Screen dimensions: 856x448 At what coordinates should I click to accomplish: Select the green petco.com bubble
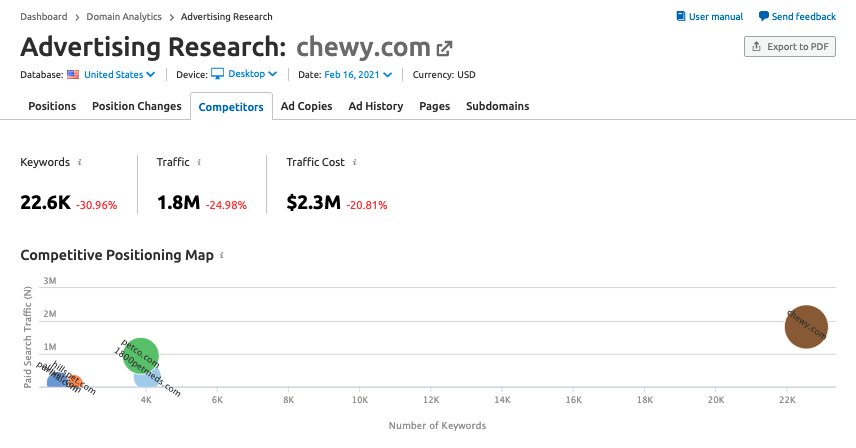[141, 355]
